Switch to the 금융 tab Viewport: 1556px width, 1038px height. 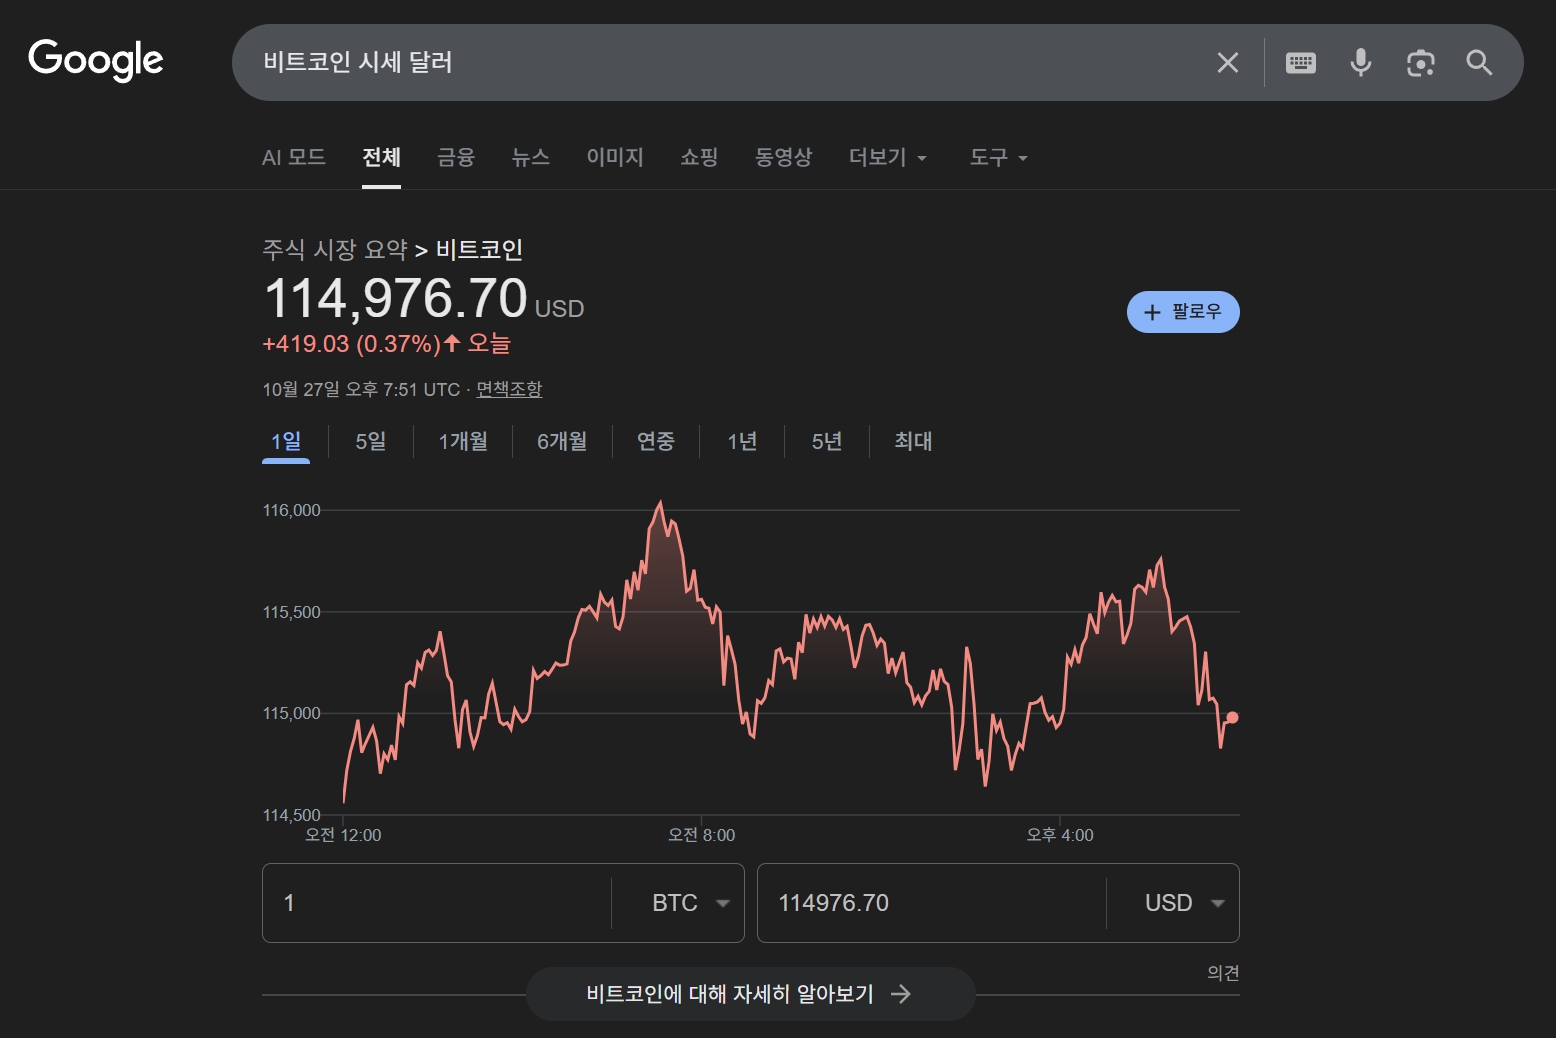[456, 158]
